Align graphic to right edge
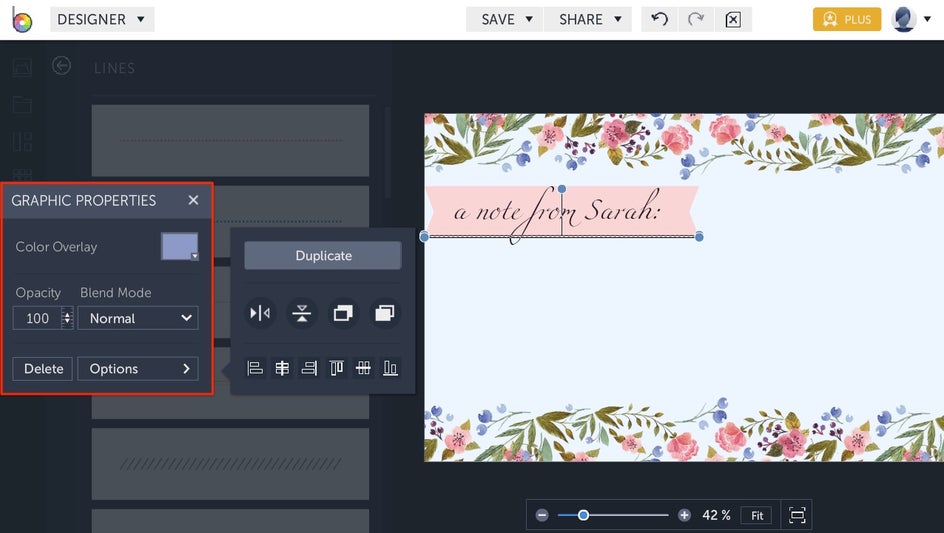Image resolution: width=944 pixels, height=533 pixels. [309, 368]
